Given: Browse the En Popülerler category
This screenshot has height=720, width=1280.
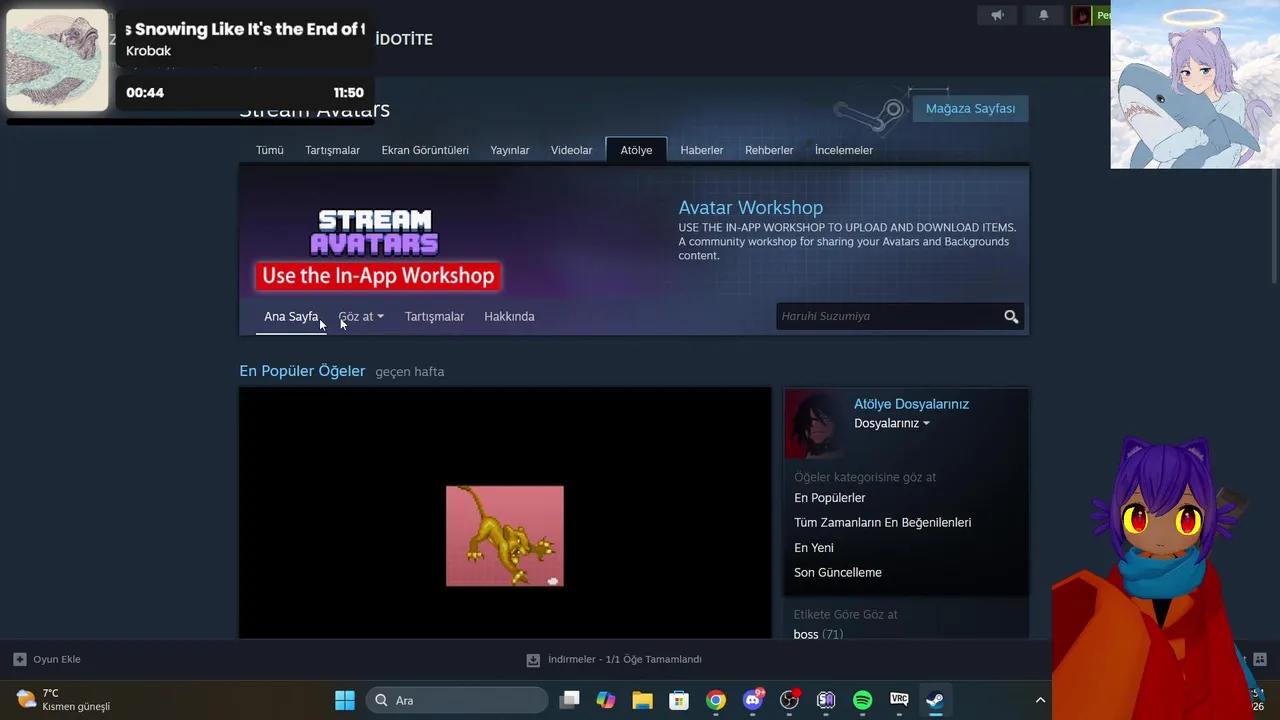Looking at the screenshot, I should pos(830,498).
